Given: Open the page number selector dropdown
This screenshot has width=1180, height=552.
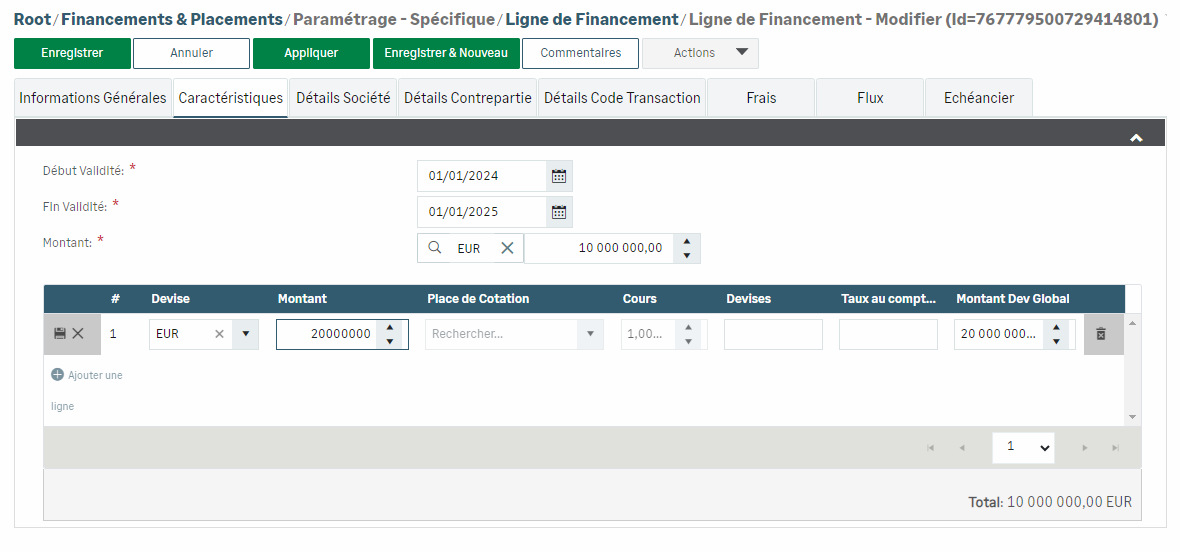Looking at the screenshot, I should click(1024, 448).
